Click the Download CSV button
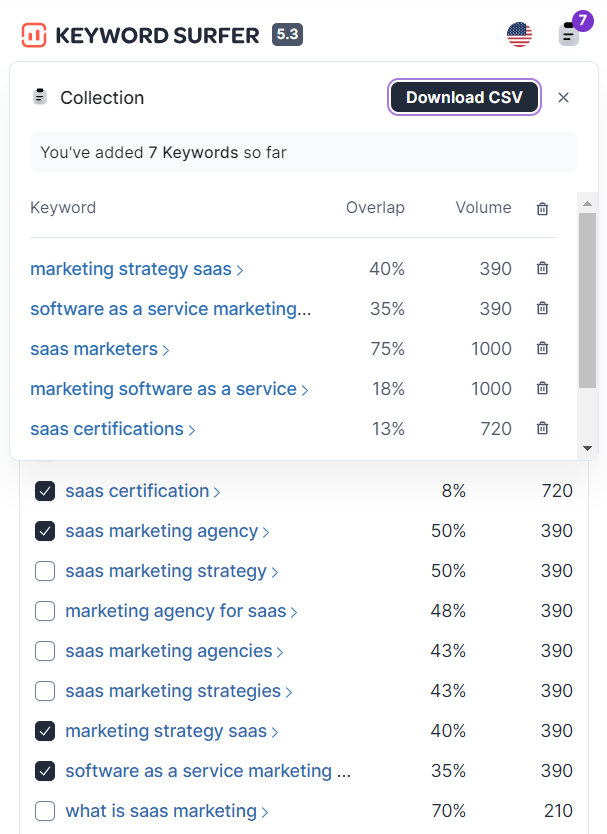The image size is (607, 834). coord(465,97)
